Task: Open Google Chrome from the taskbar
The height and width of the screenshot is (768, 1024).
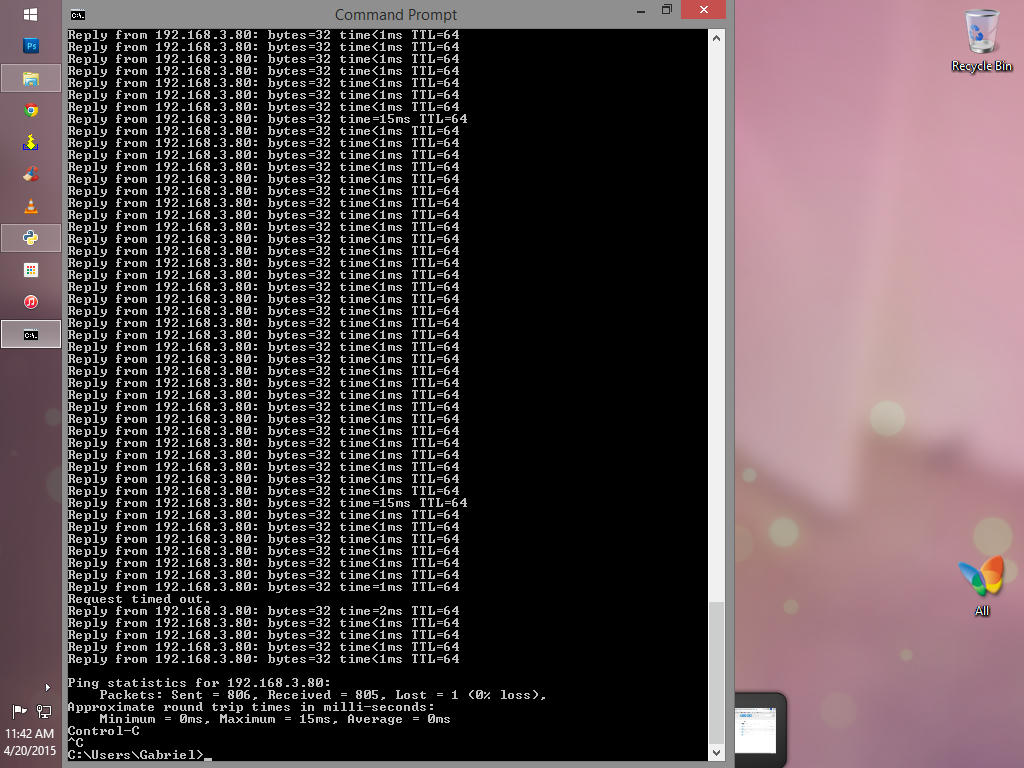Action: coord(31,110)
